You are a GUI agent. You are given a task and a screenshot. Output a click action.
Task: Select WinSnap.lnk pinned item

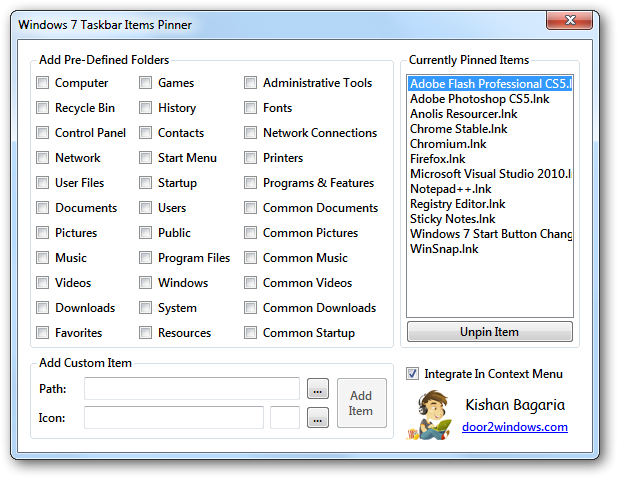coord(490,249)
